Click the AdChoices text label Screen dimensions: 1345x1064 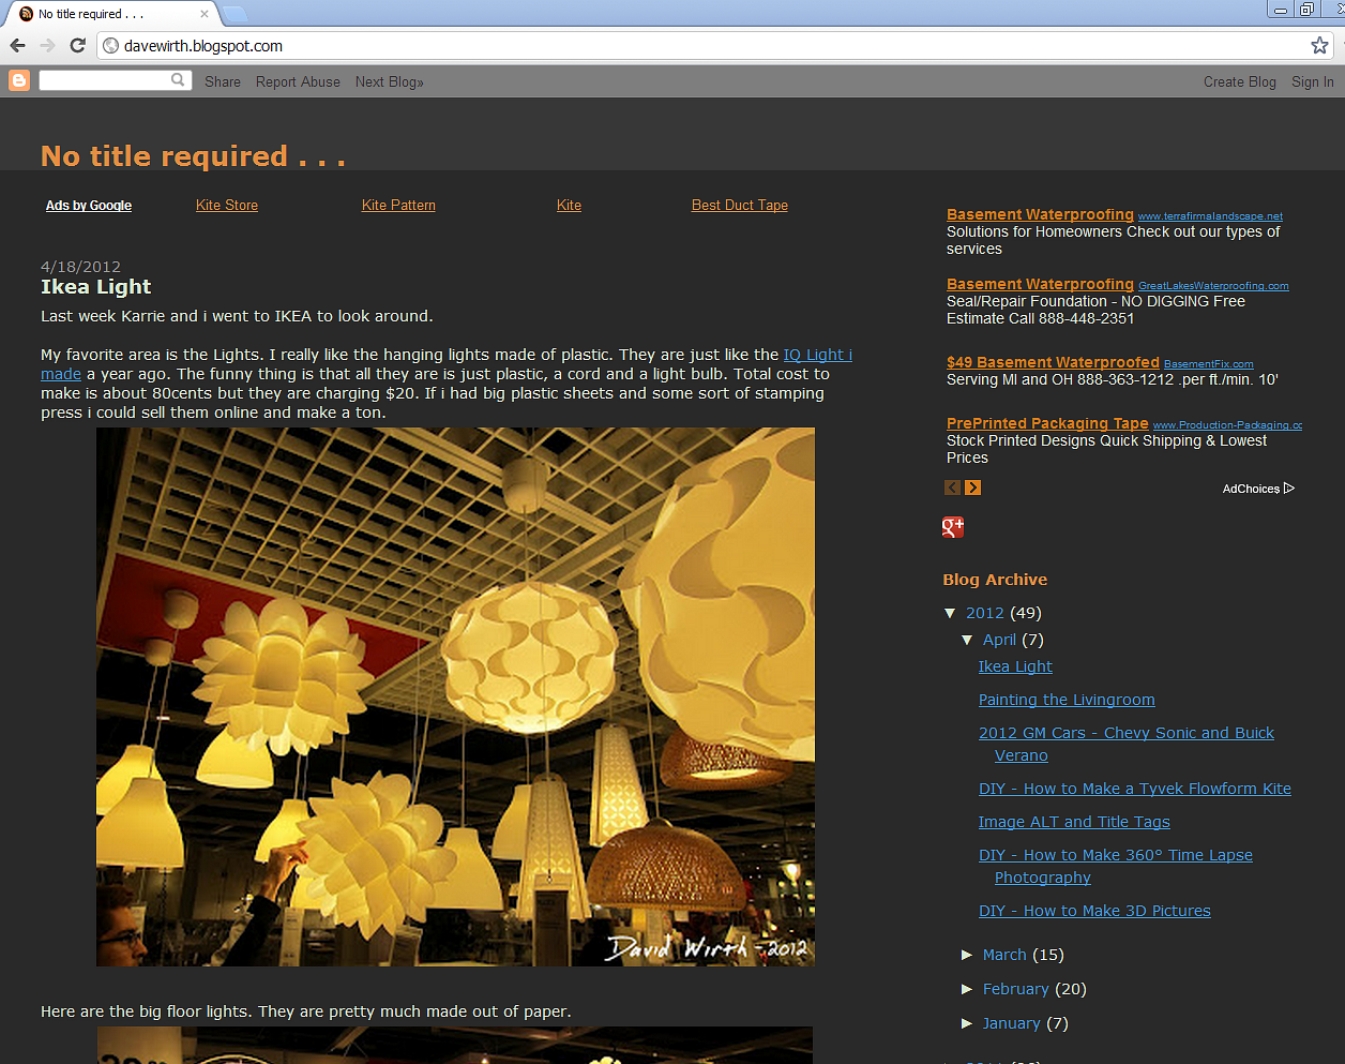pos(1251,489)
